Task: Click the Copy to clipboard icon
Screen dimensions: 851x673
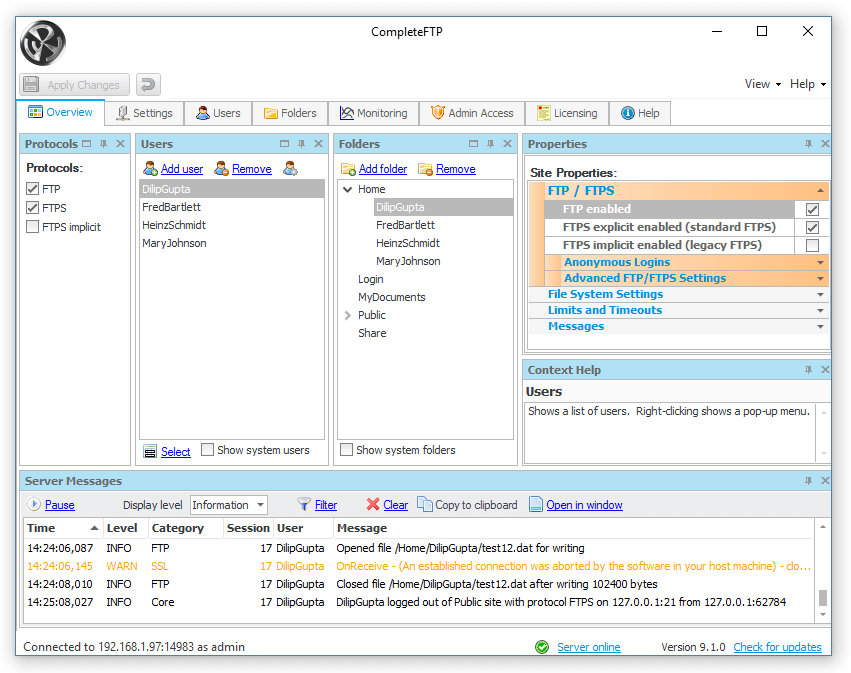Action: coord(424,504)
